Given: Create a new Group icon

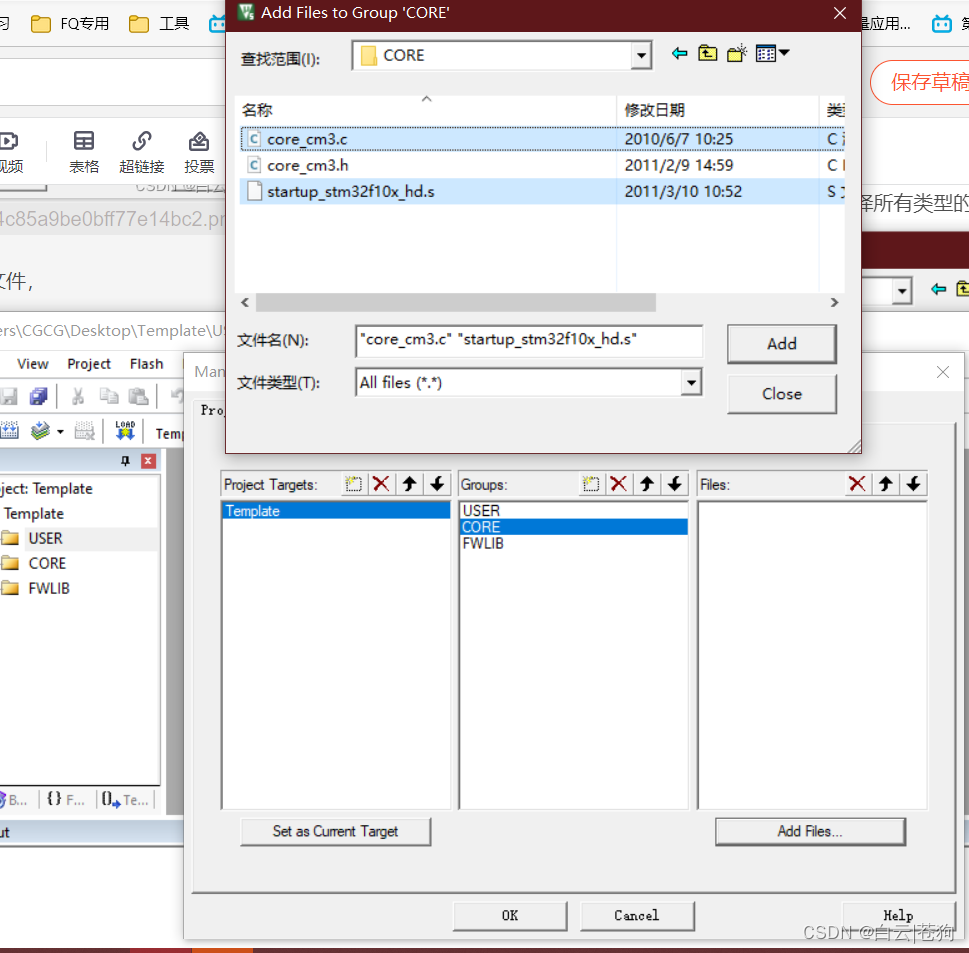Looking at the screenshot, I should tap(591, 484).
